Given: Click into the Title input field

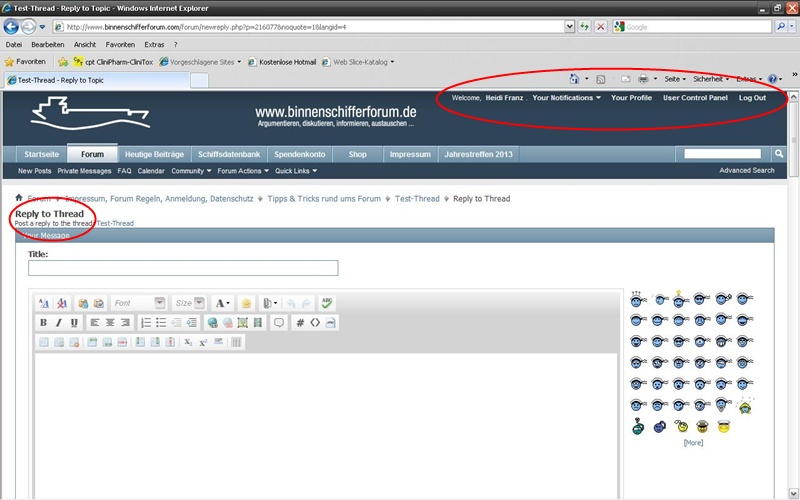Looking at the screenshot, I should point(183,268).
